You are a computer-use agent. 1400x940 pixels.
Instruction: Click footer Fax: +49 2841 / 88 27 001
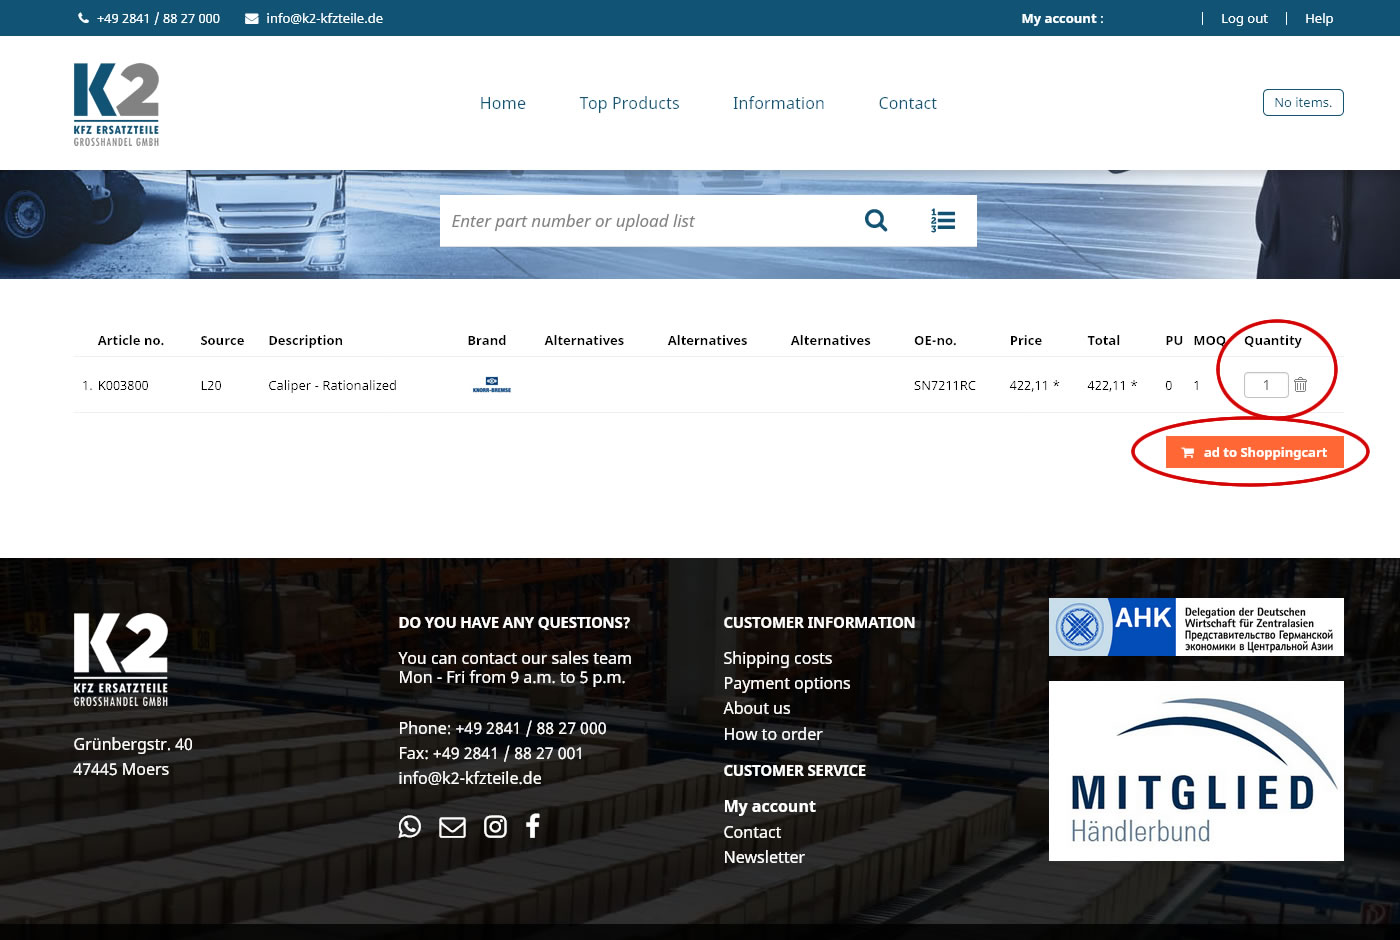click(490, 753)
